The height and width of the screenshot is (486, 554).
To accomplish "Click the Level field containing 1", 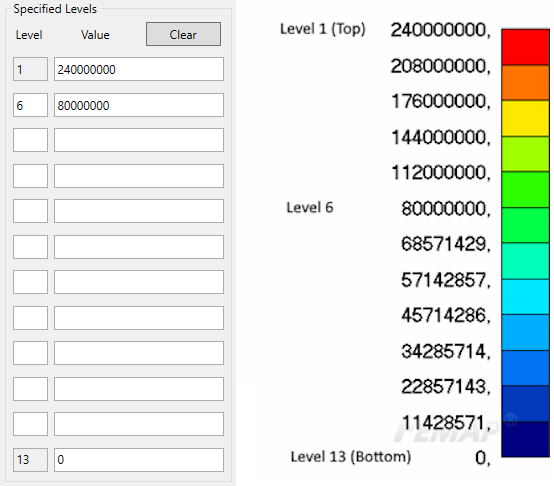I will coord(30,69).
